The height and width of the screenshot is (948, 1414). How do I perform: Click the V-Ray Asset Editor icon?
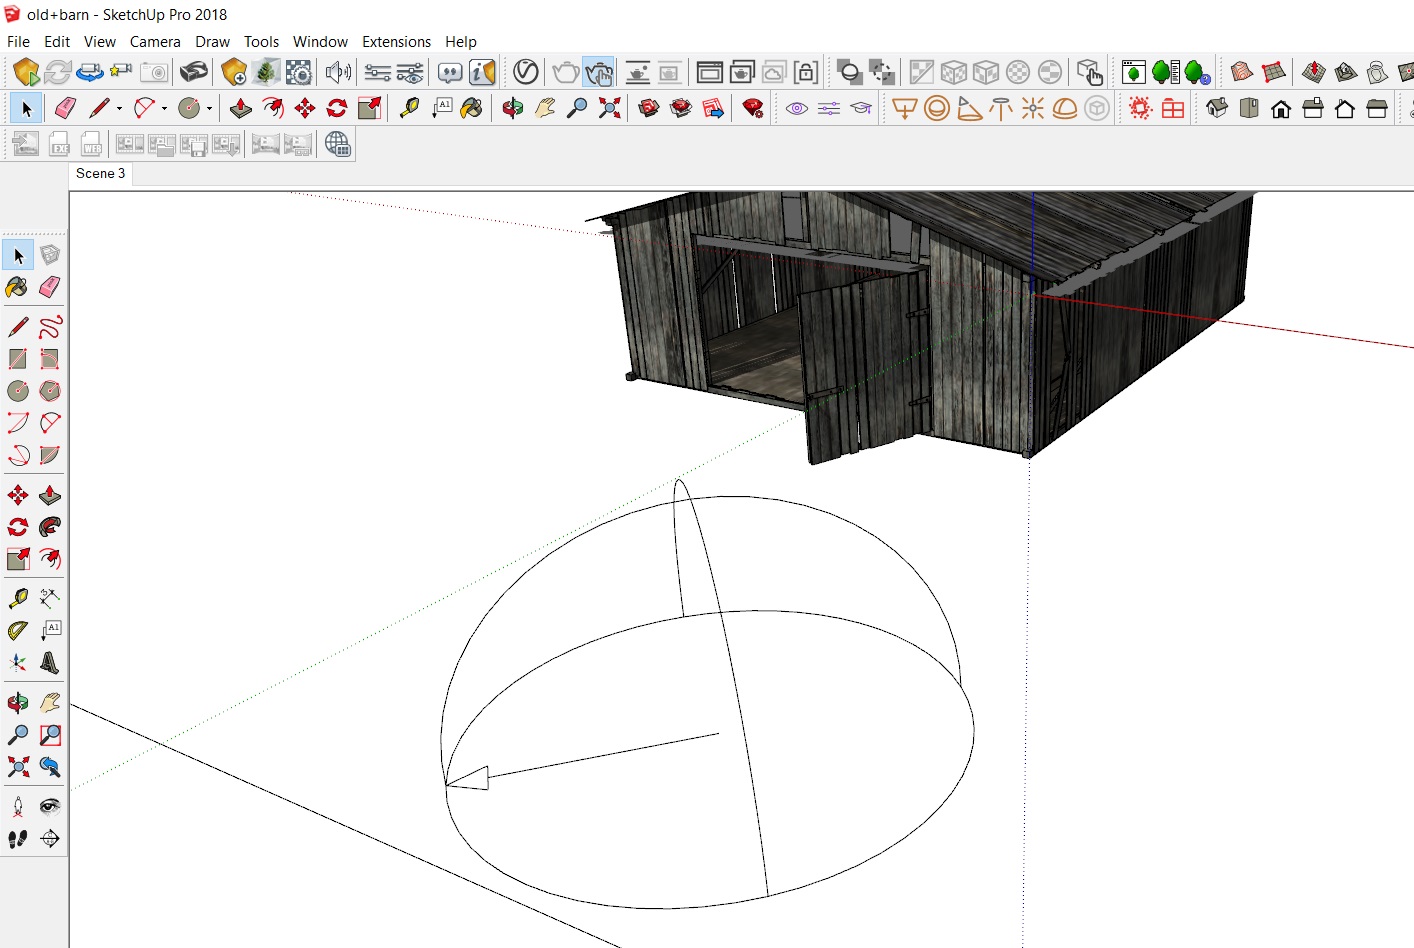click(526, 72)
